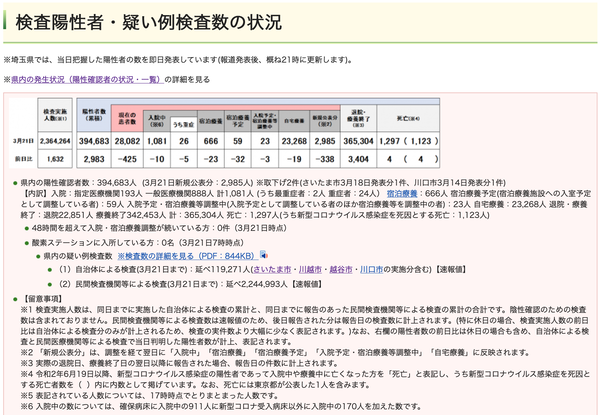Select the 28,082 table cell

(x=127, y=141)
